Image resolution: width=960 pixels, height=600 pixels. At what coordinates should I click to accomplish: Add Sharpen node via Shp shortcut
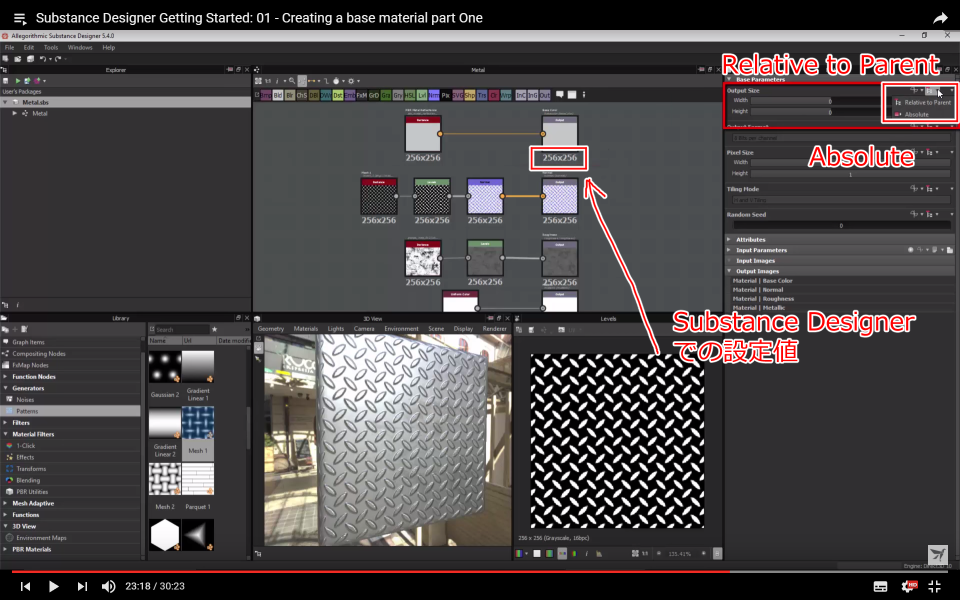point(470,96)
